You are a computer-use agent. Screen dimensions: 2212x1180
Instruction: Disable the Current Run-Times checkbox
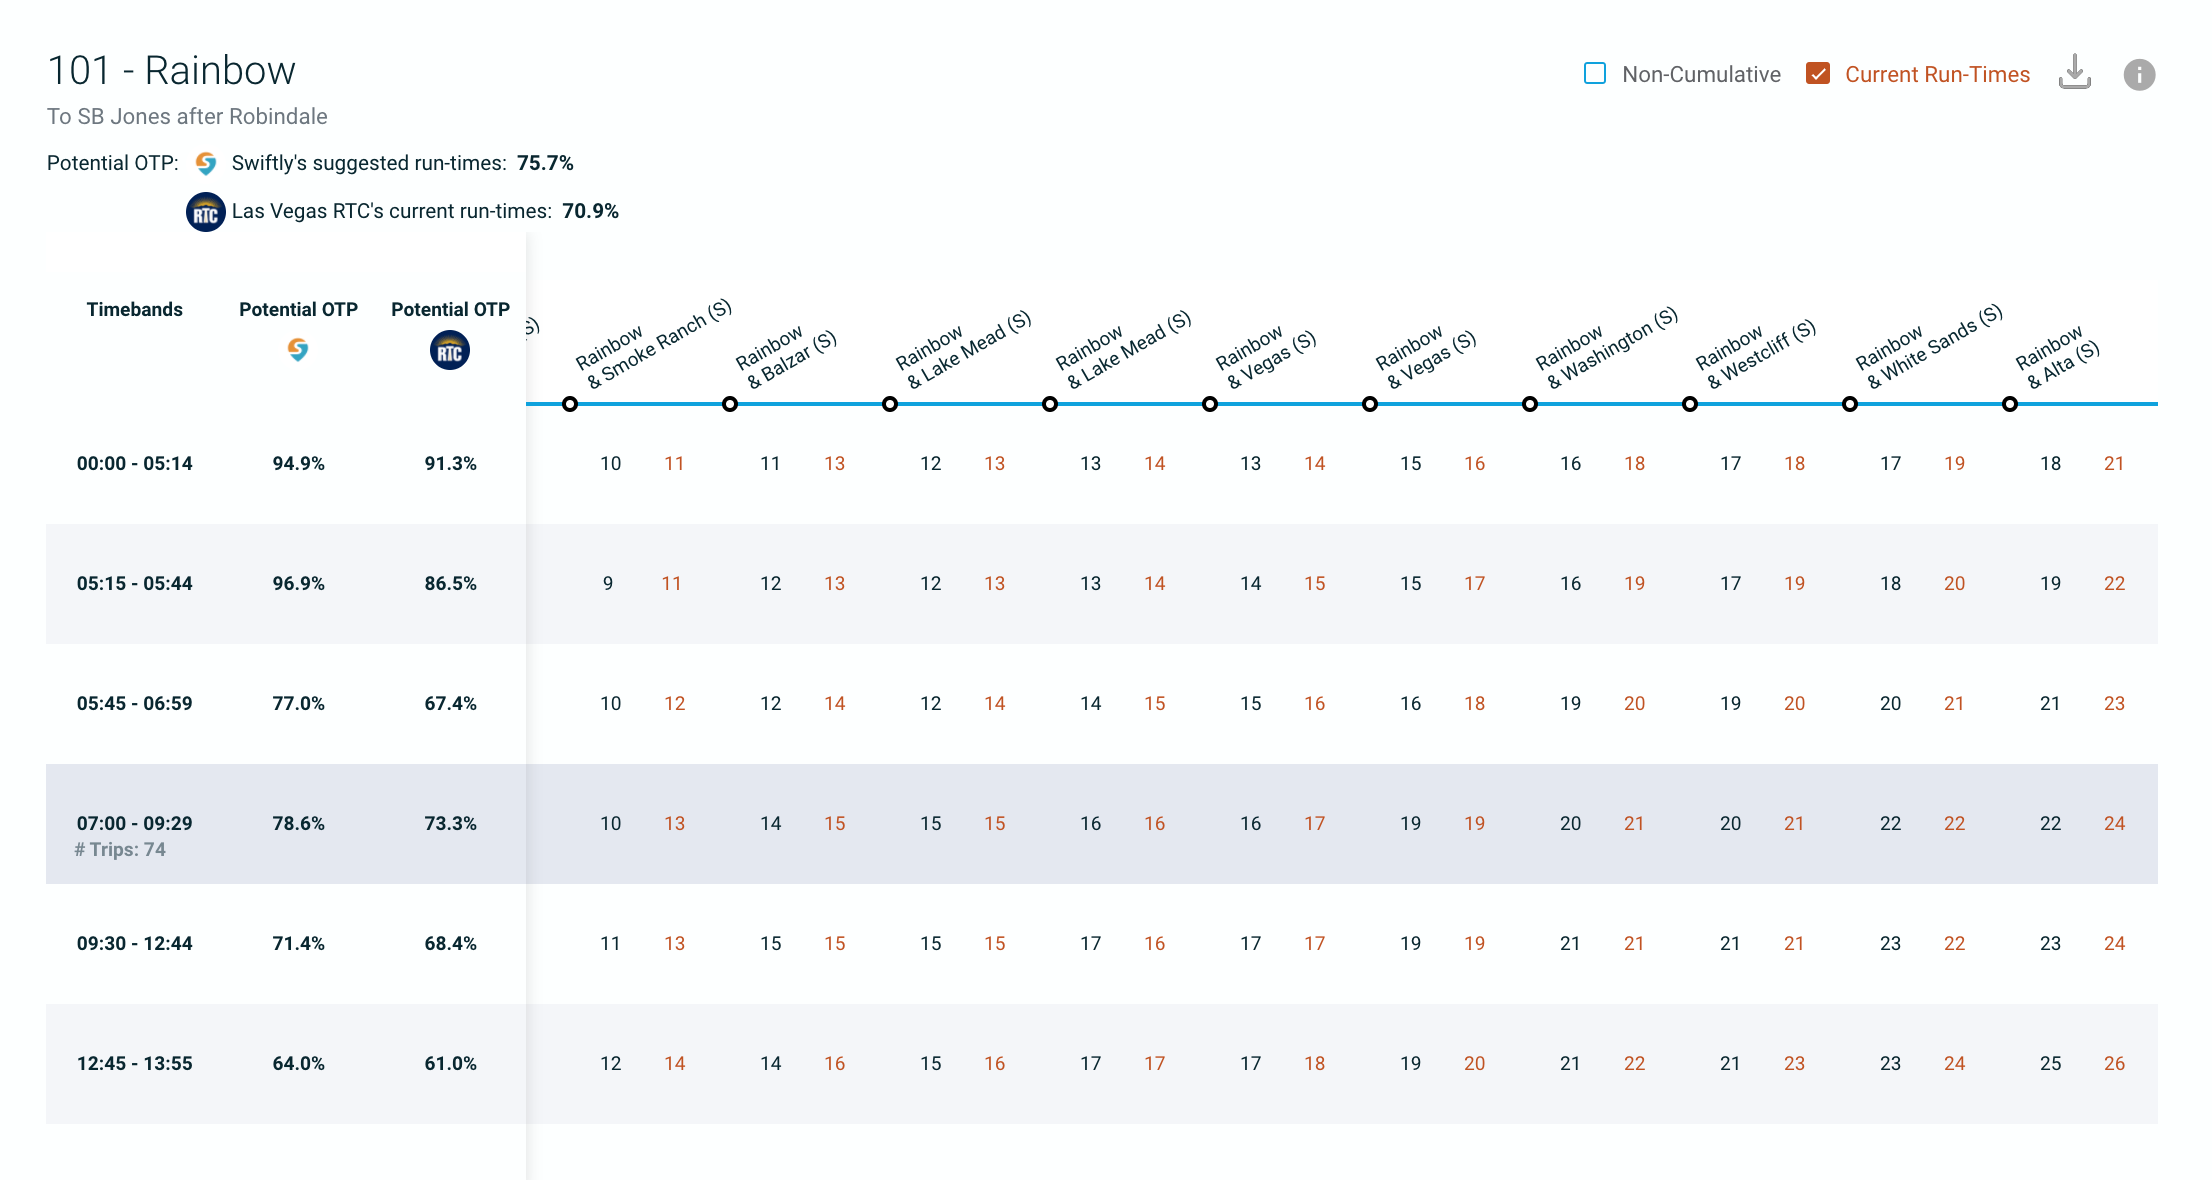[1818, 73]
